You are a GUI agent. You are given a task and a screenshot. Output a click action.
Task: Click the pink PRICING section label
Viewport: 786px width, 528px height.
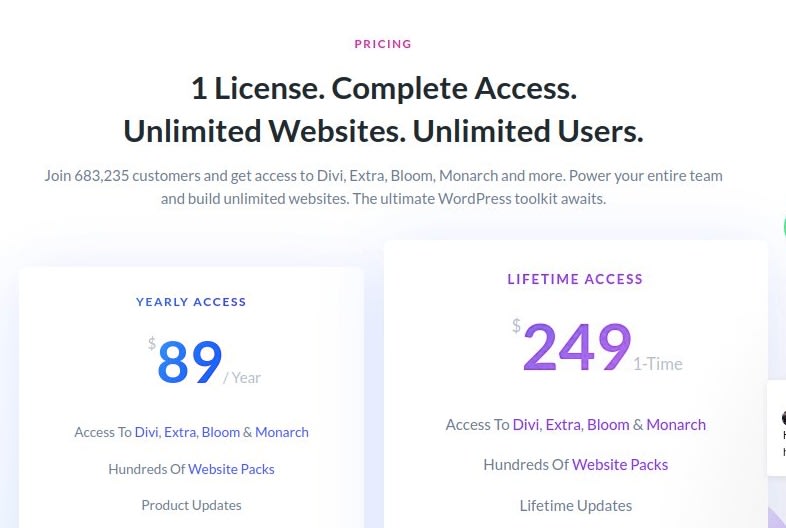[383, 44]
